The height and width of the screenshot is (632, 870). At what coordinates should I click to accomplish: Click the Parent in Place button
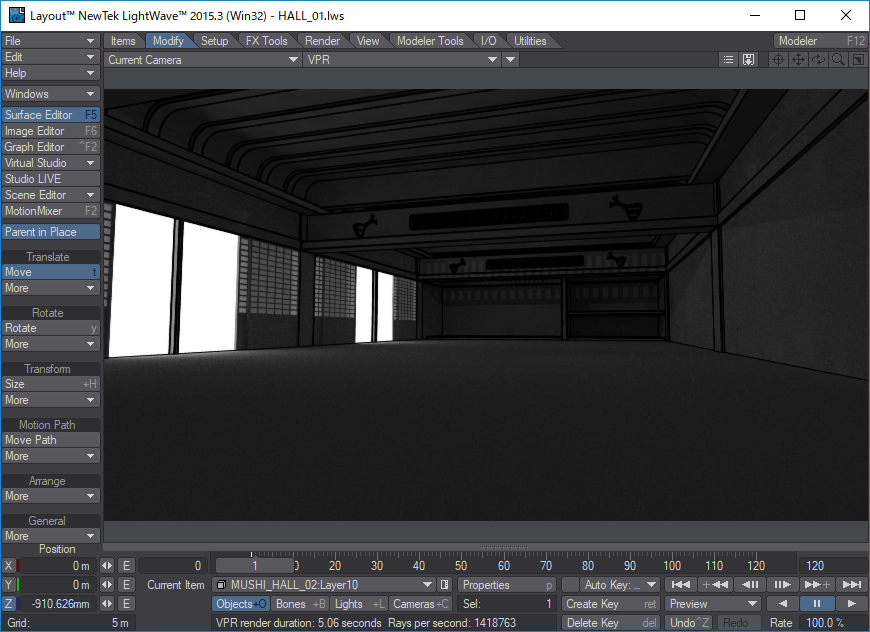[x=50, y=231]
